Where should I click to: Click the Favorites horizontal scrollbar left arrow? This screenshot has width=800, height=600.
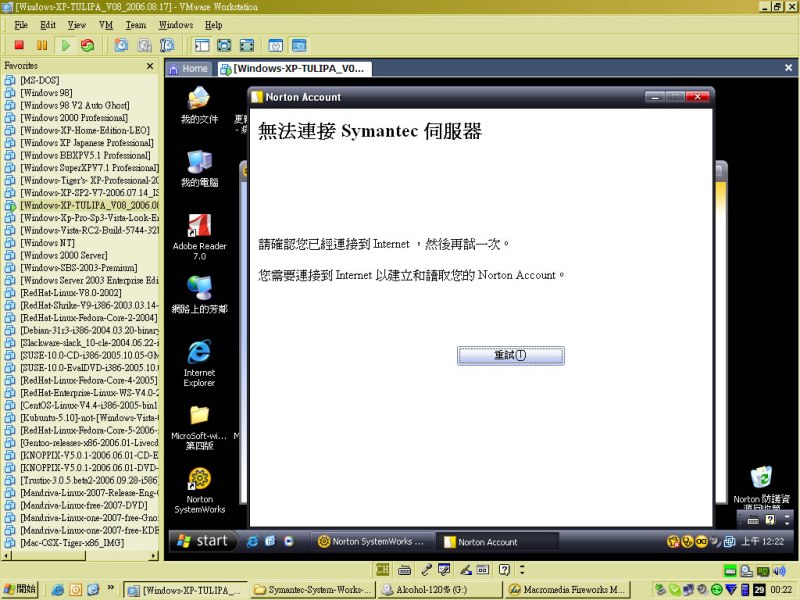pos(6,556)
